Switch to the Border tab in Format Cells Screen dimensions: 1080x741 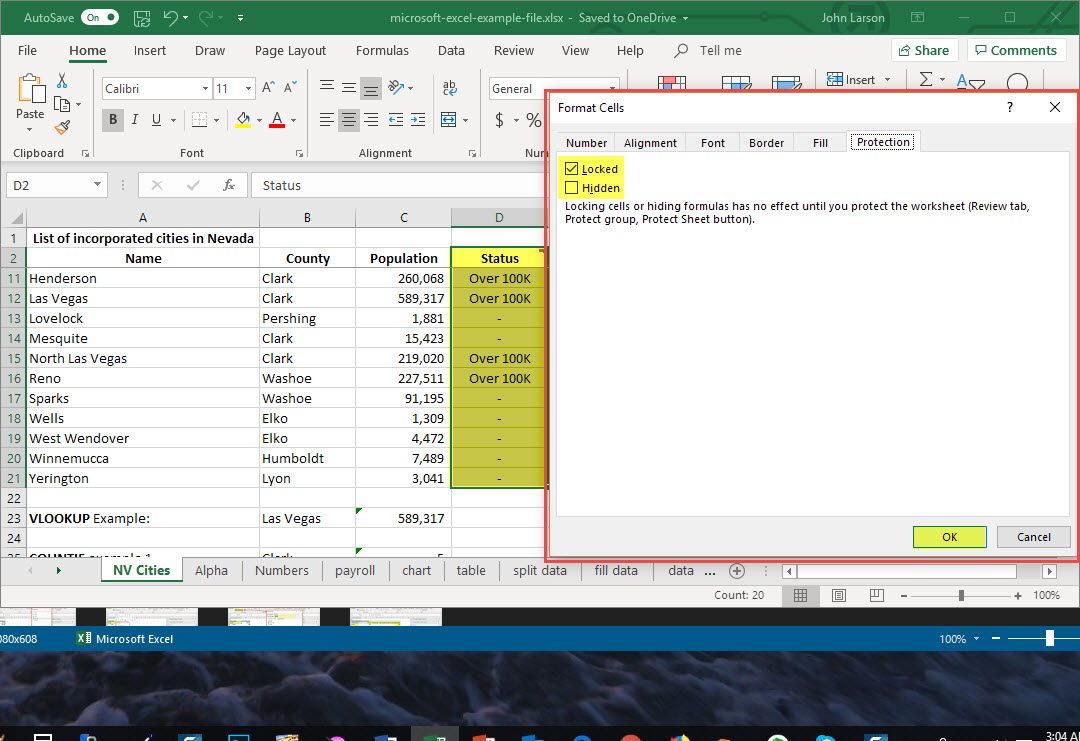[x=766, y=143]
